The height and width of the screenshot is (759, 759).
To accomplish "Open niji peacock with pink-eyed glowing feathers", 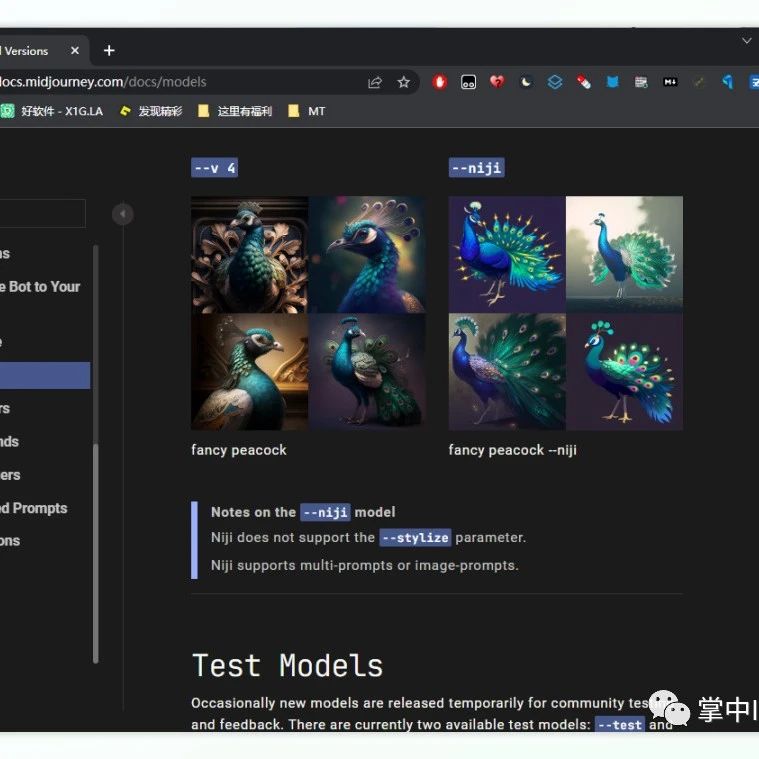I will 624,372.
